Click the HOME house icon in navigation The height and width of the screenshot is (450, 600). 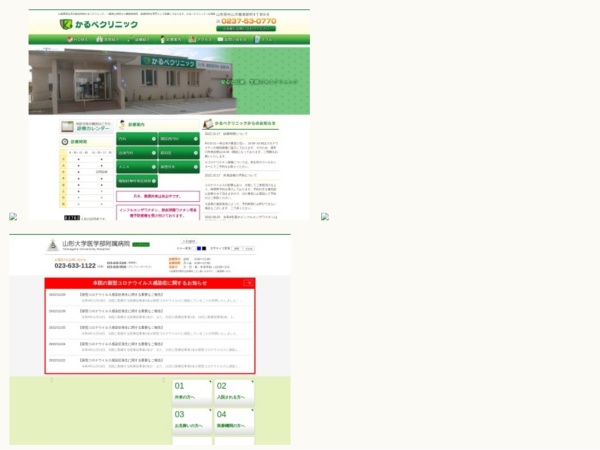(x=69, y=39)
